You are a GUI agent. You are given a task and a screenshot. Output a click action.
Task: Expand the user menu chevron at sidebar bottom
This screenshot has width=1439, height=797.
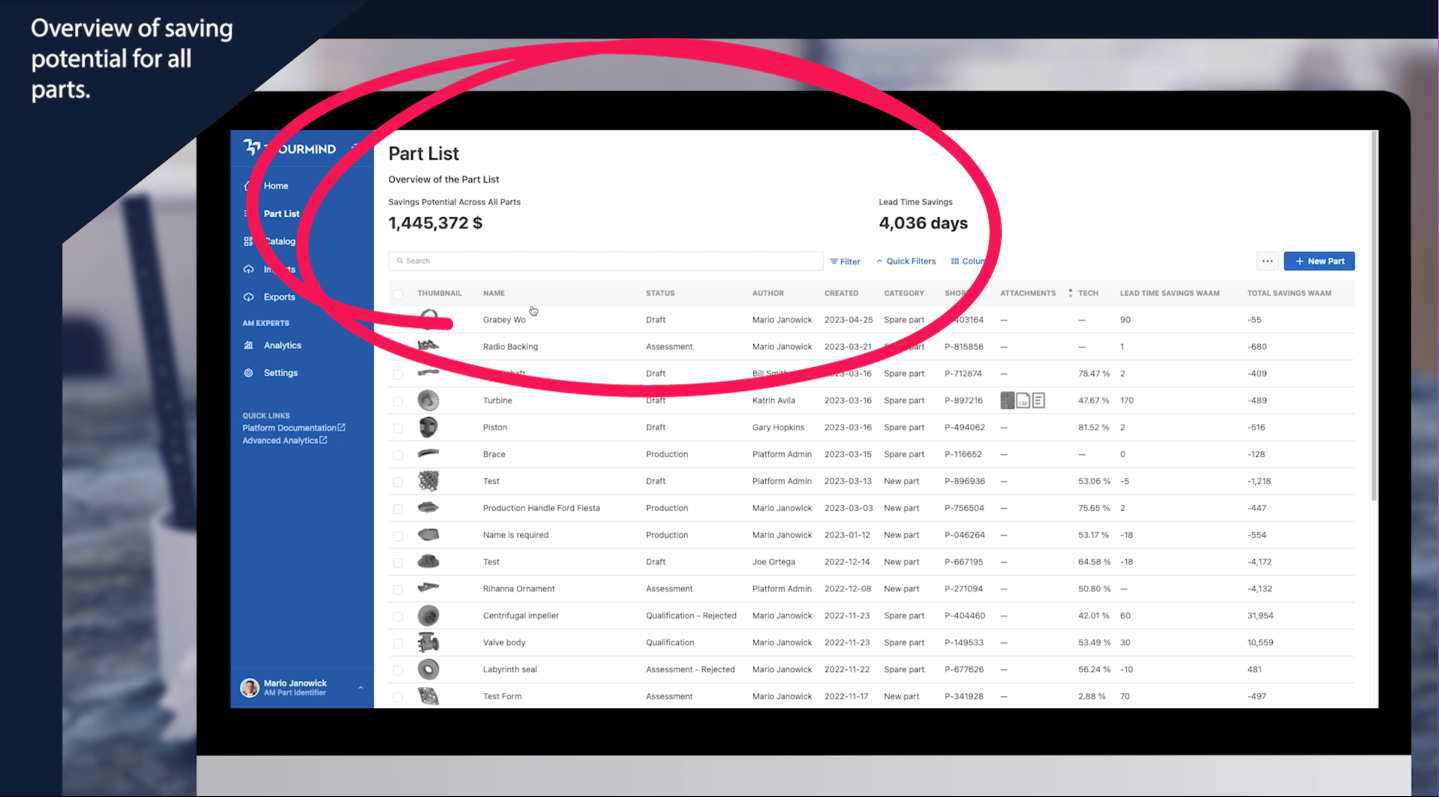click(361, 688)
